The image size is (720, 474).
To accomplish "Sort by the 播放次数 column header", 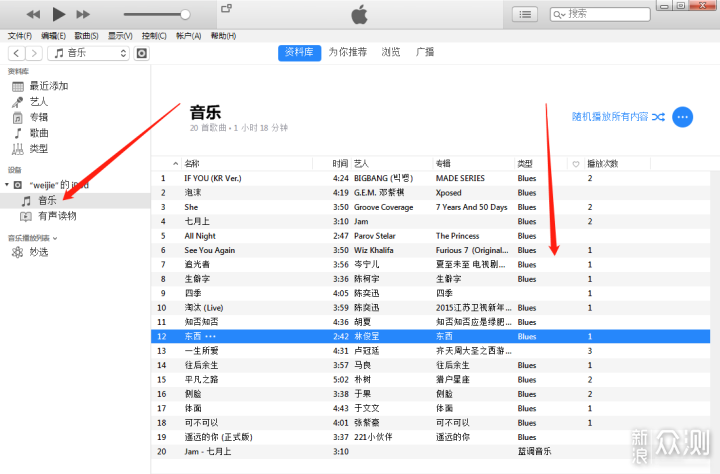I will click(x=602, y=164).
